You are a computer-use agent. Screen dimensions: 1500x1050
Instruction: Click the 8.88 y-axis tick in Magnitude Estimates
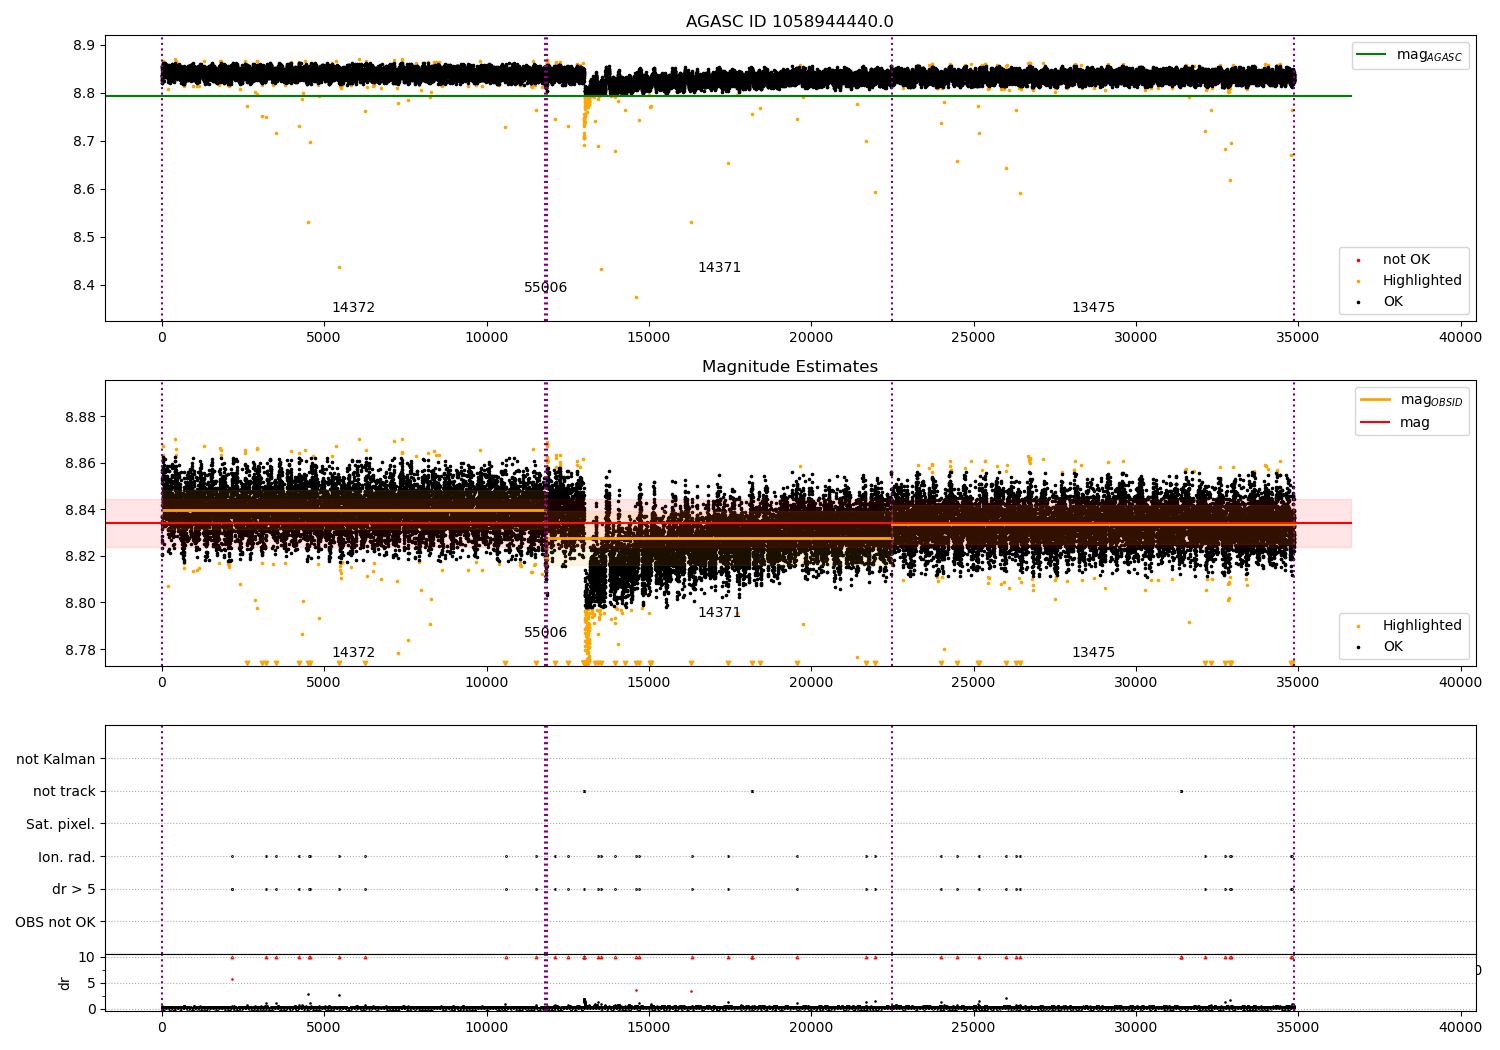pyautogui.click(x=80, y=417)
